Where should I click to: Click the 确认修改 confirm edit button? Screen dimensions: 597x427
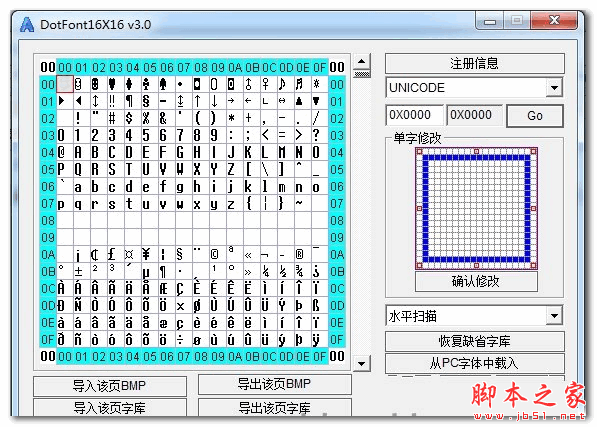[x=476, y=282]
